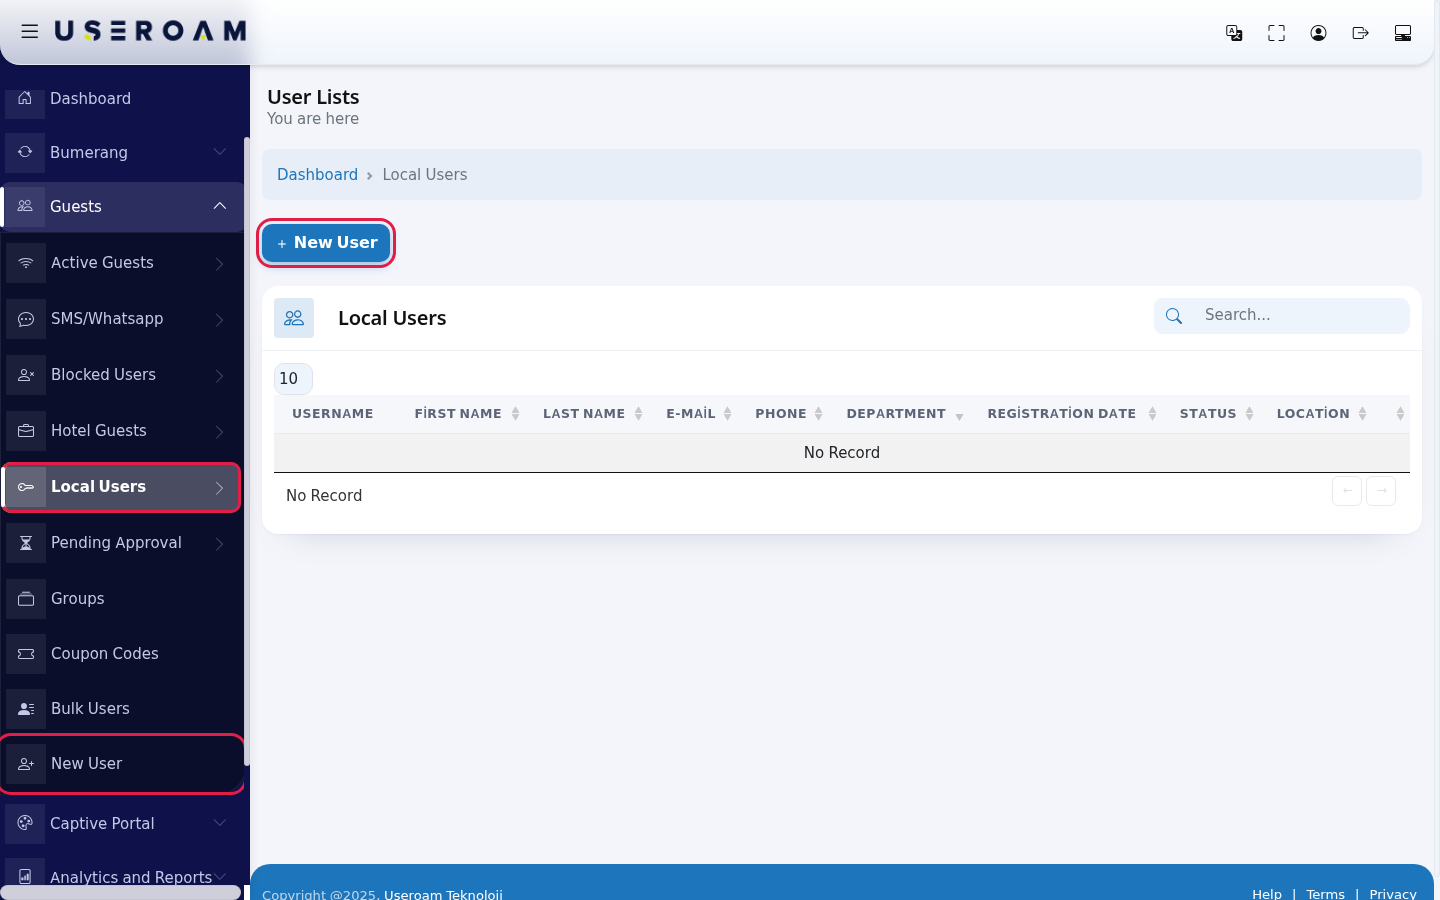Open the Privacy footer link
The height and width of the screenshot is (900, 1440).
pyautogui.click(x=1393, y=894)
